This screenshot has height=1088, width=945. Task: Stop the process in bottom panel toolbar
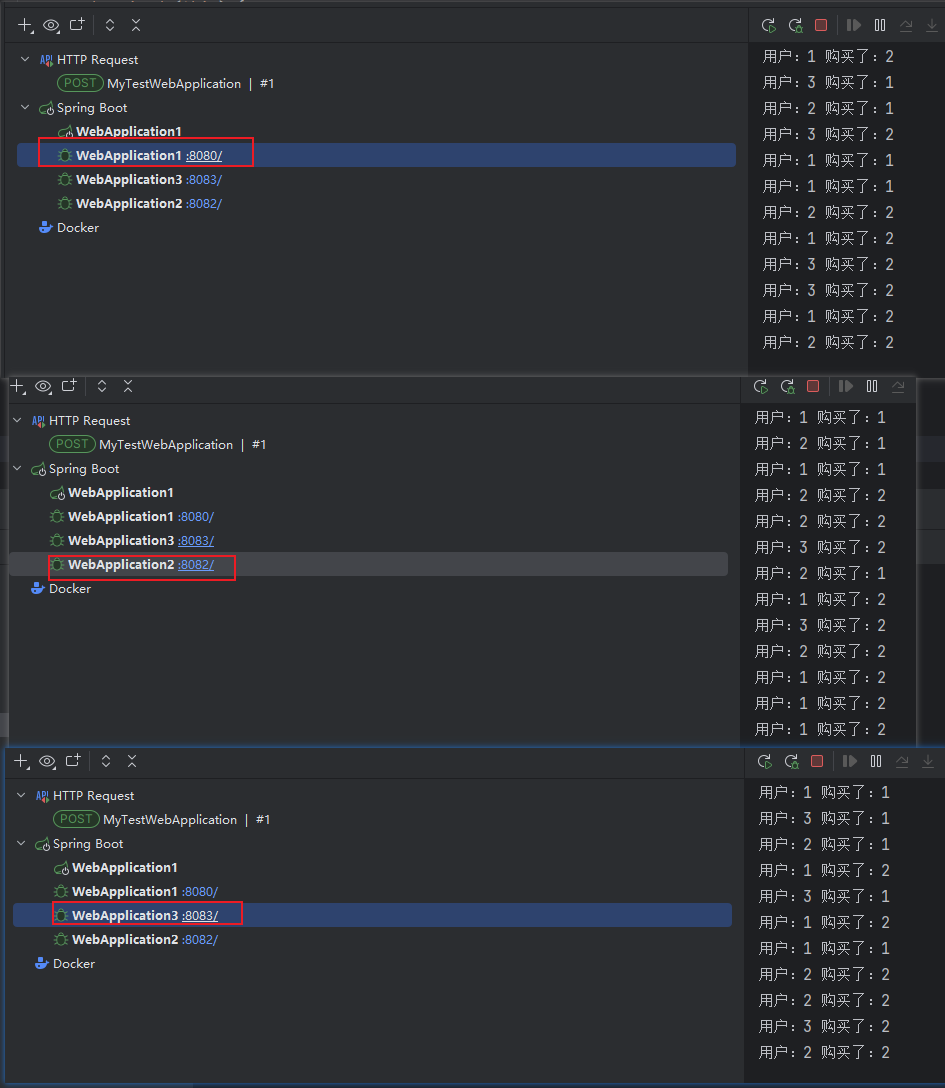tap(817, 761)
